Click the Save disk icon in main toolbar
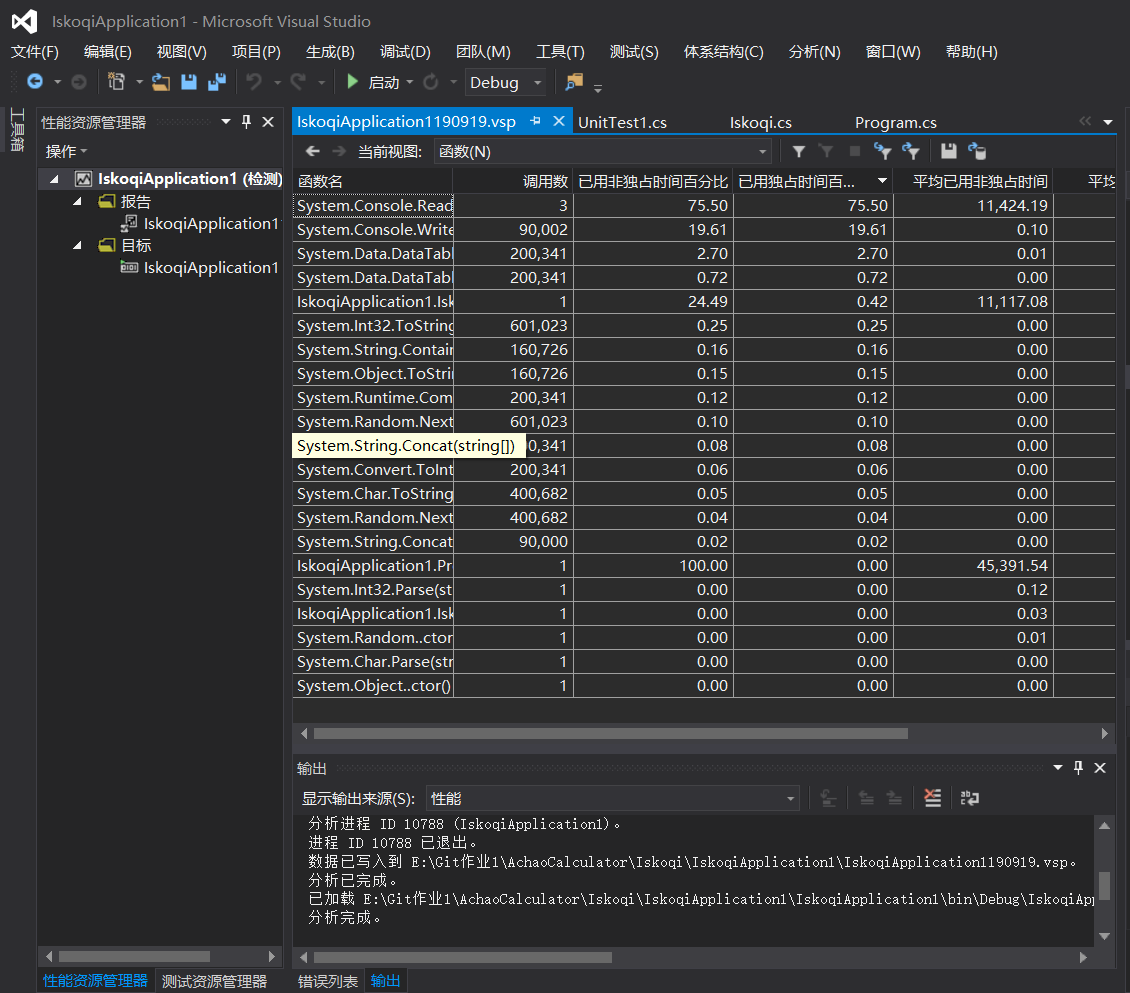The height and width of the screenshot is (993, 1130). click(189, 82)
